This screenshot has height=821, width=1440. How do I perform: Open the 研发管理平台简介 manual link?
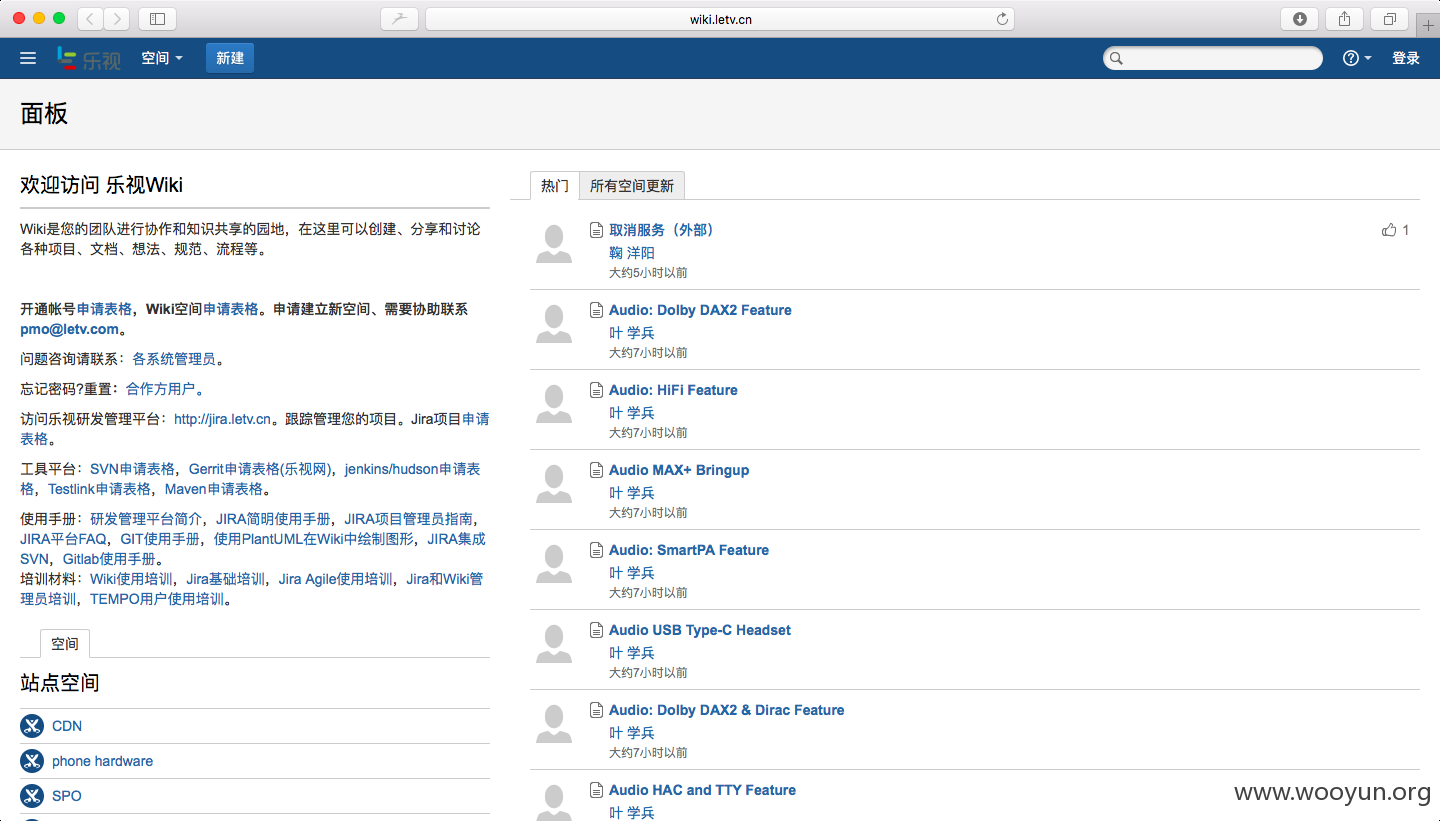point(146,519)
